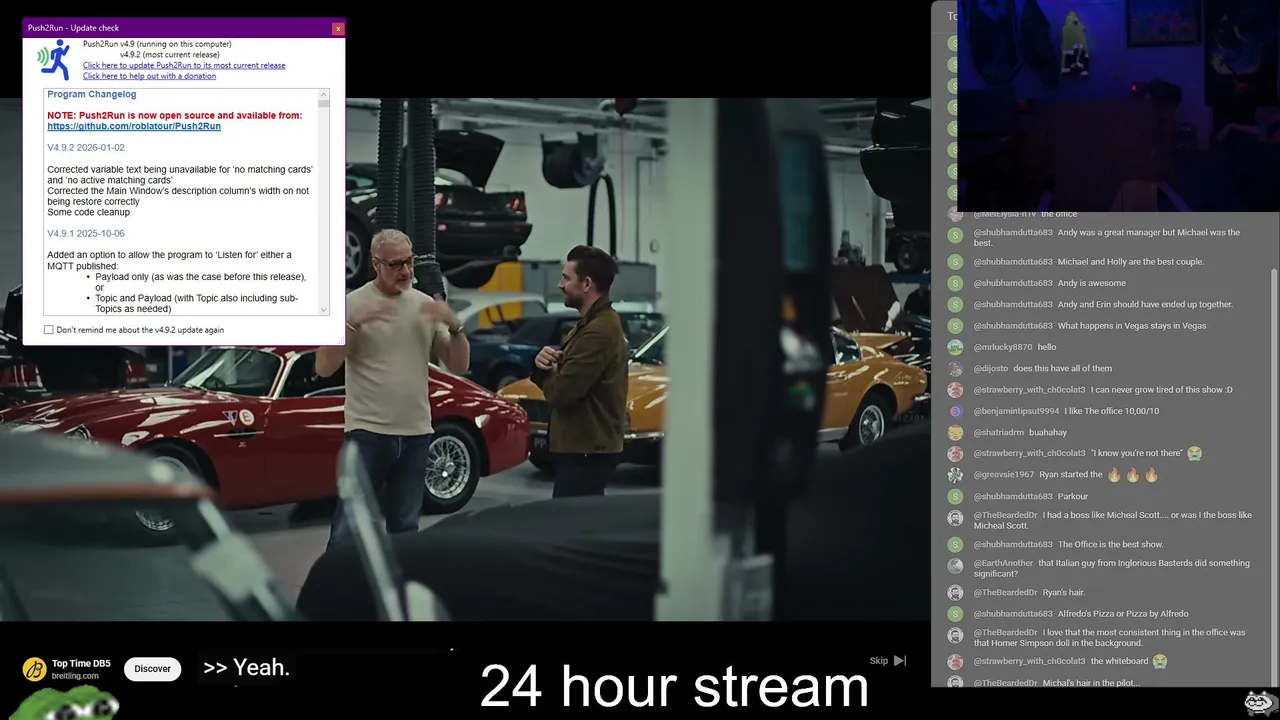Click @EarthAnother's profile avatar
Image resolution: width=1280 pixels, height=720 pixels.
point(955,566)
